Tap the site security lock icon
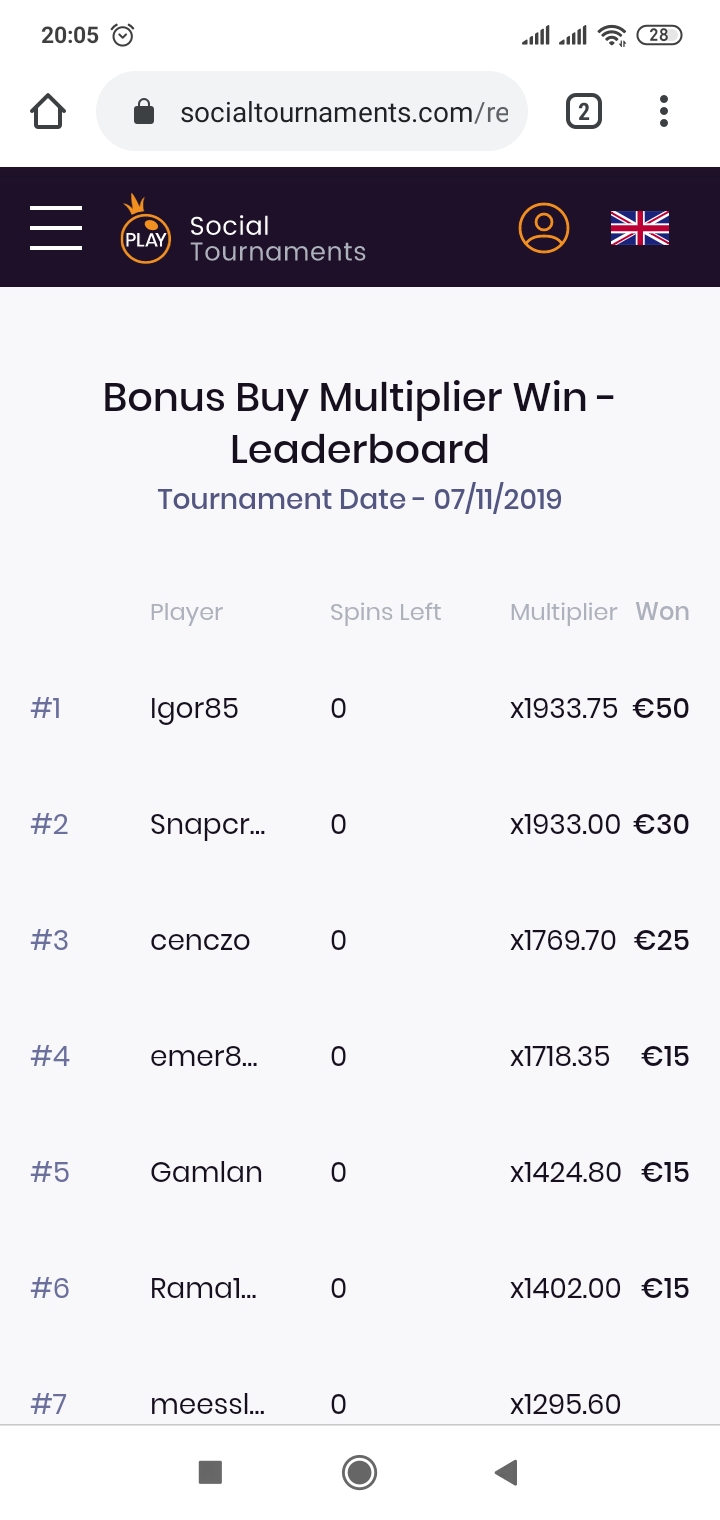 click(144, 112)
